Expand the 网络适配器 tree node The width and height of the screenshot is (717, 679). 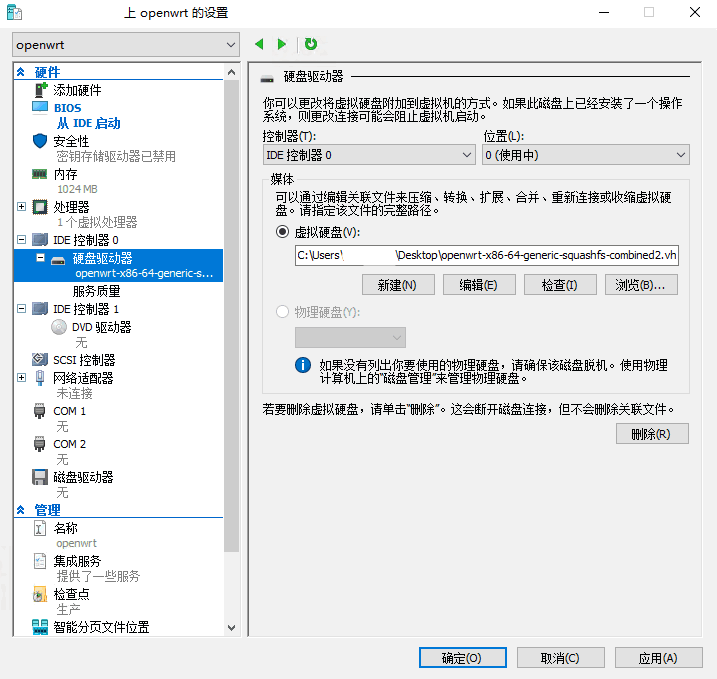point(21,378)
